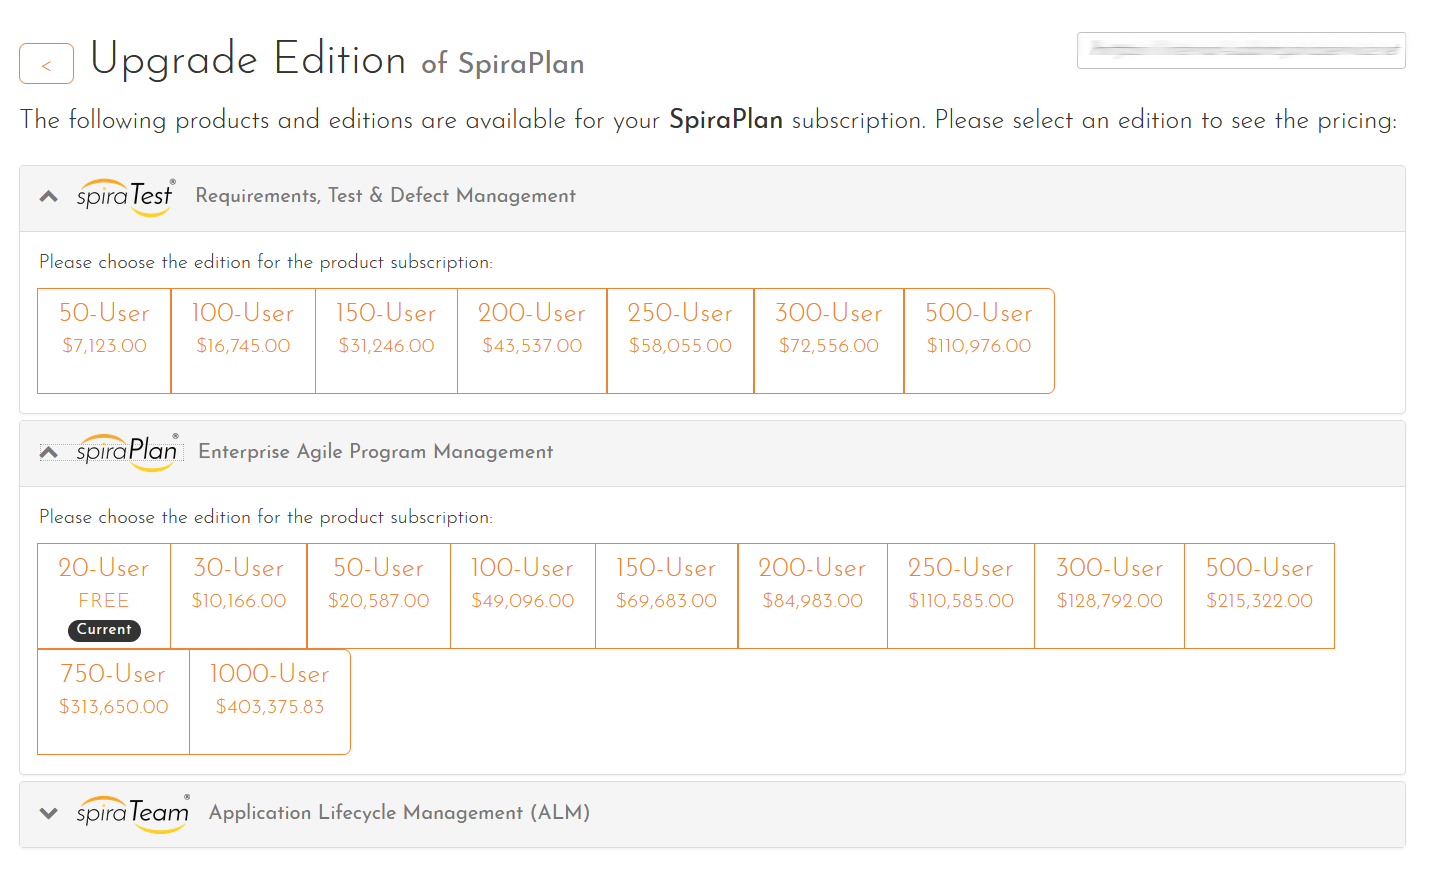Click the SpiraTest logo

[x=125, y=196]
